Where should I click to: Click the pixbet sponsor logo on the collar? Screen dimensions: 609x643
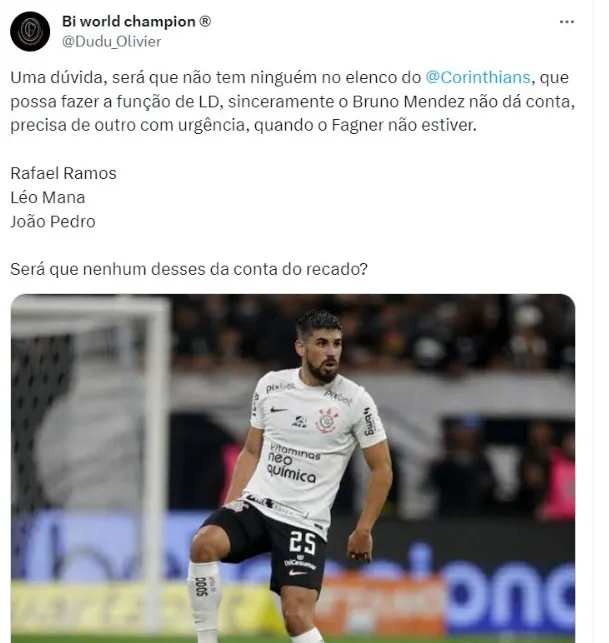click(280, 387)
